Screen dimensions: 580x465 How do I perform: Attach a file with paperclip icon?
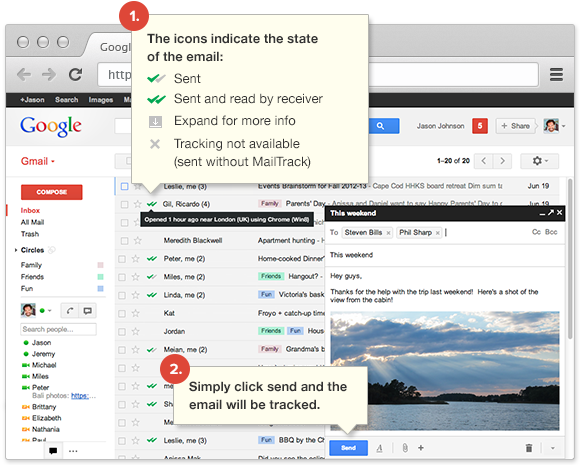tap(405, 448)
